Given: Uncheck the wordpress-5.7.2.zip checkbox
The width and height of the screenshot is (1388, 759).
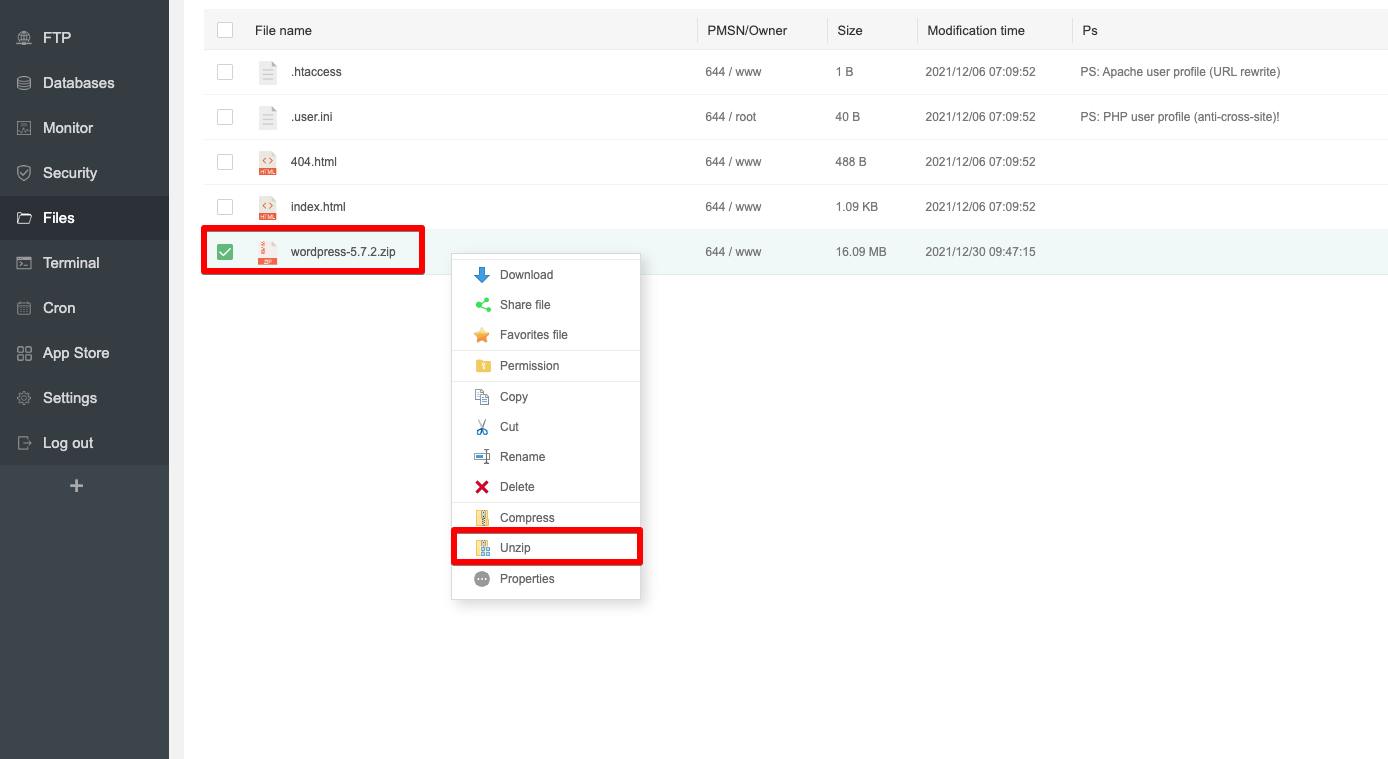Looking at the screenshot, I should click(x=225, y=252).
